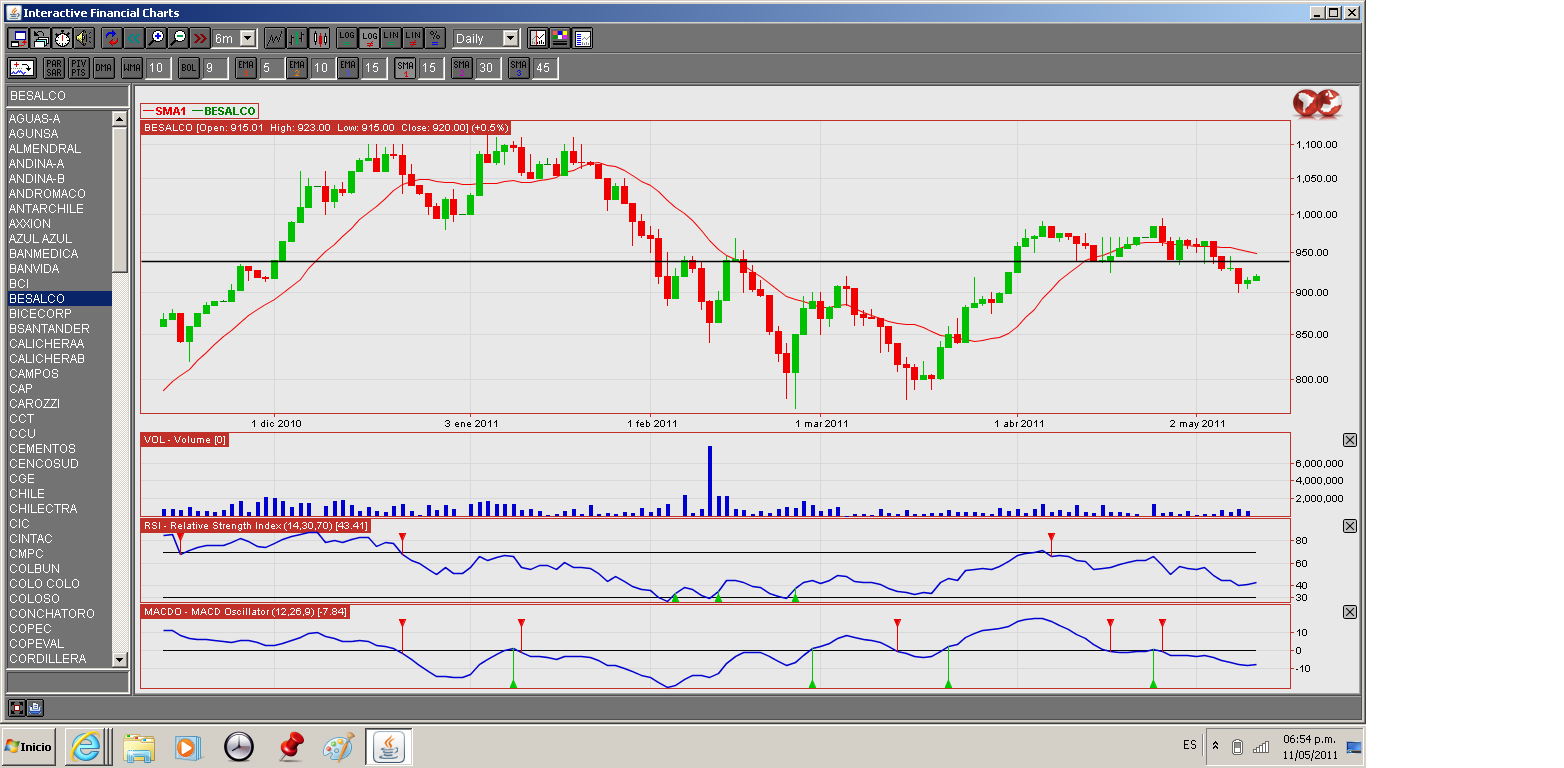Image resolution: width=1564 pixels, height=768 pixels.
Task: Click the WMA period field showing 10
Action: coord(155,68)
